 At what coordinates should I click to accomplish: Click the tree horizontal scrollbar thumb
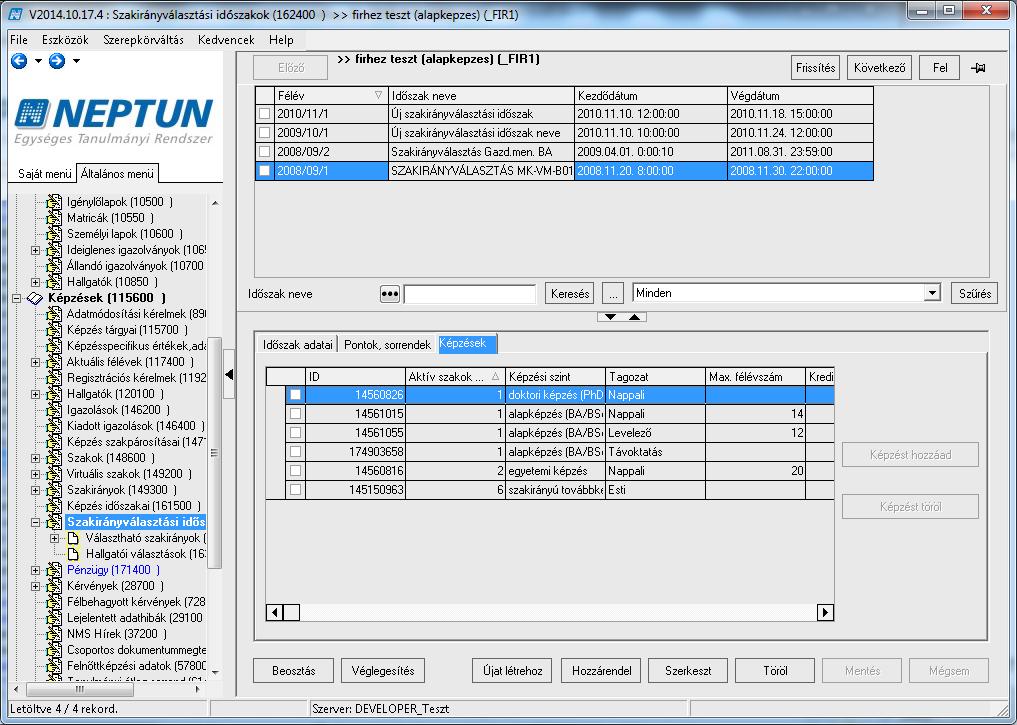tap(80, 689)
